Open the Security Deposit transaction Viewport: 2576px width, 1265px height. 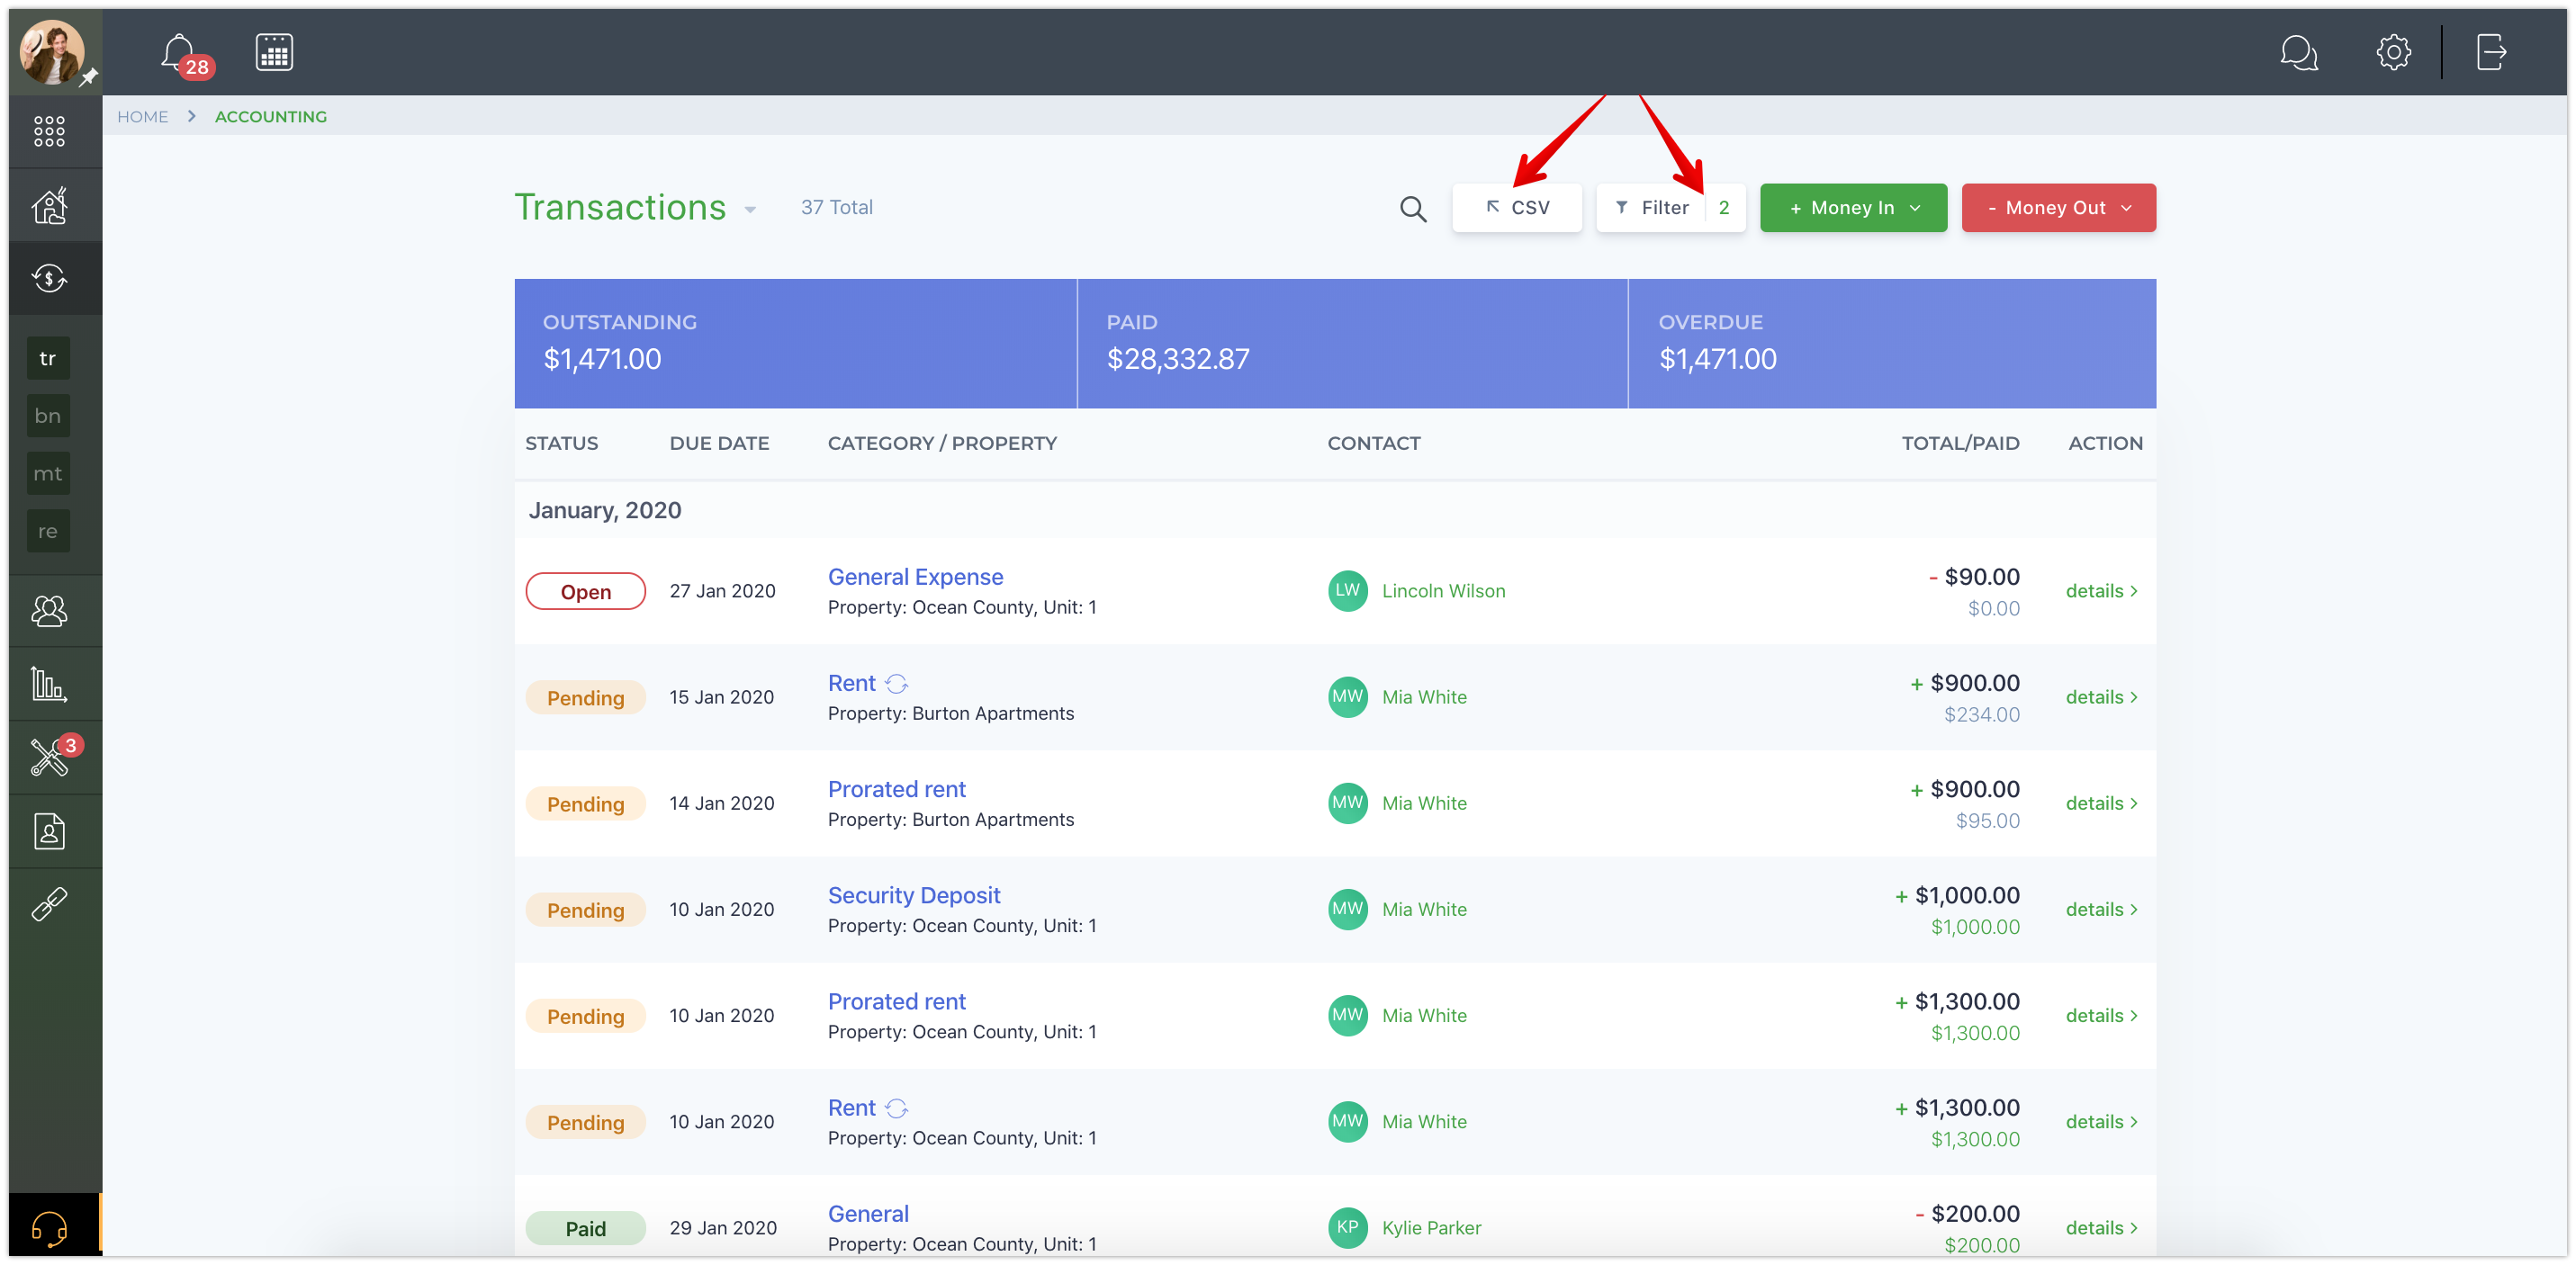pos(913,895)
